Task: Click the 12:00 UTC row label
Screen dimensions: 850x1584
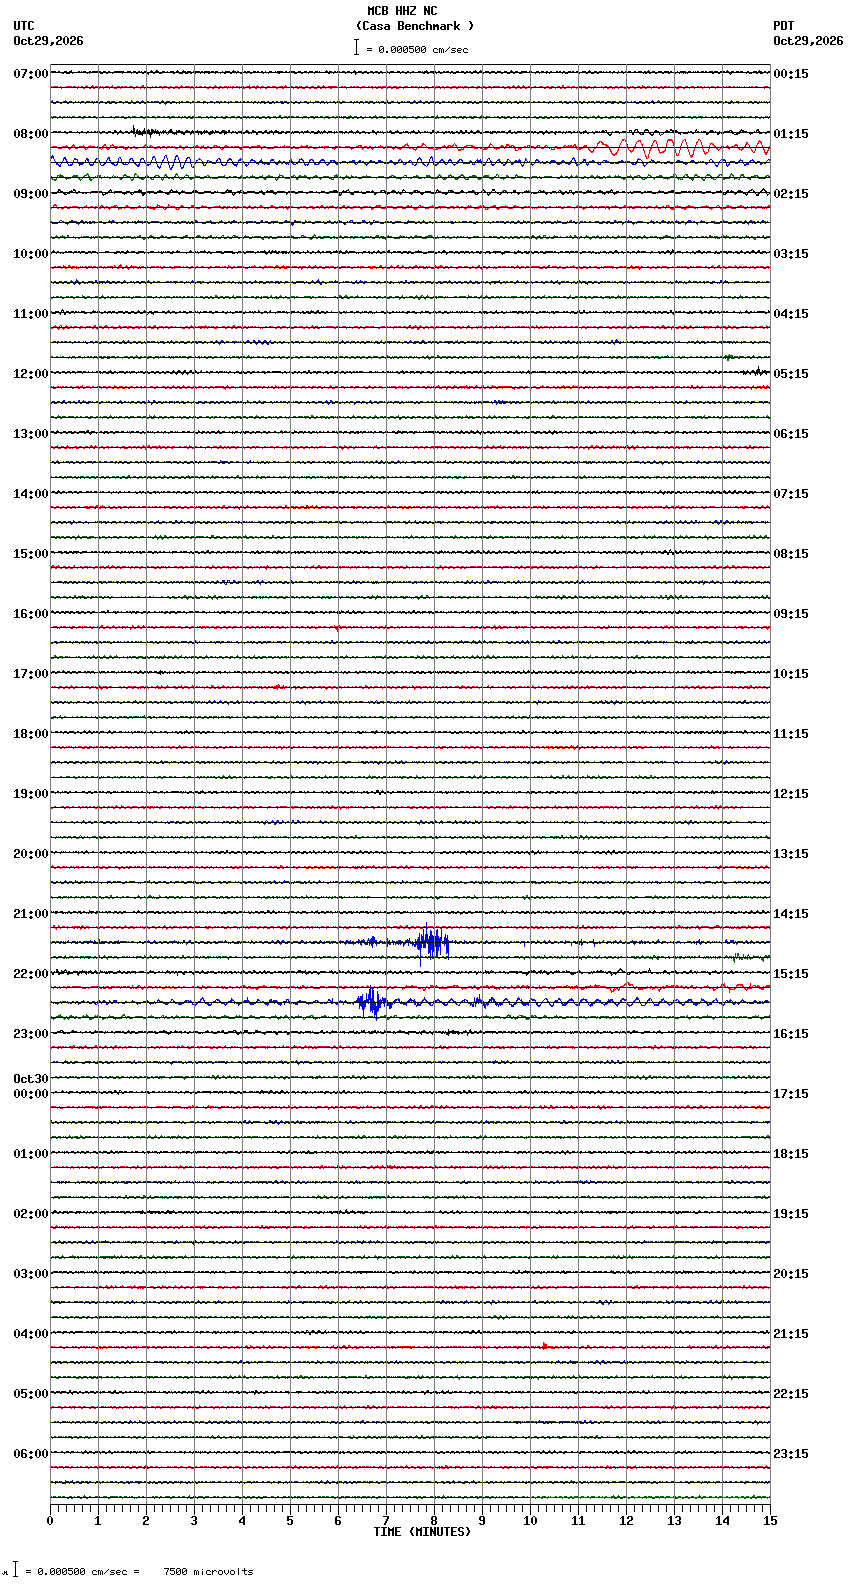Action: coord(30,374)
